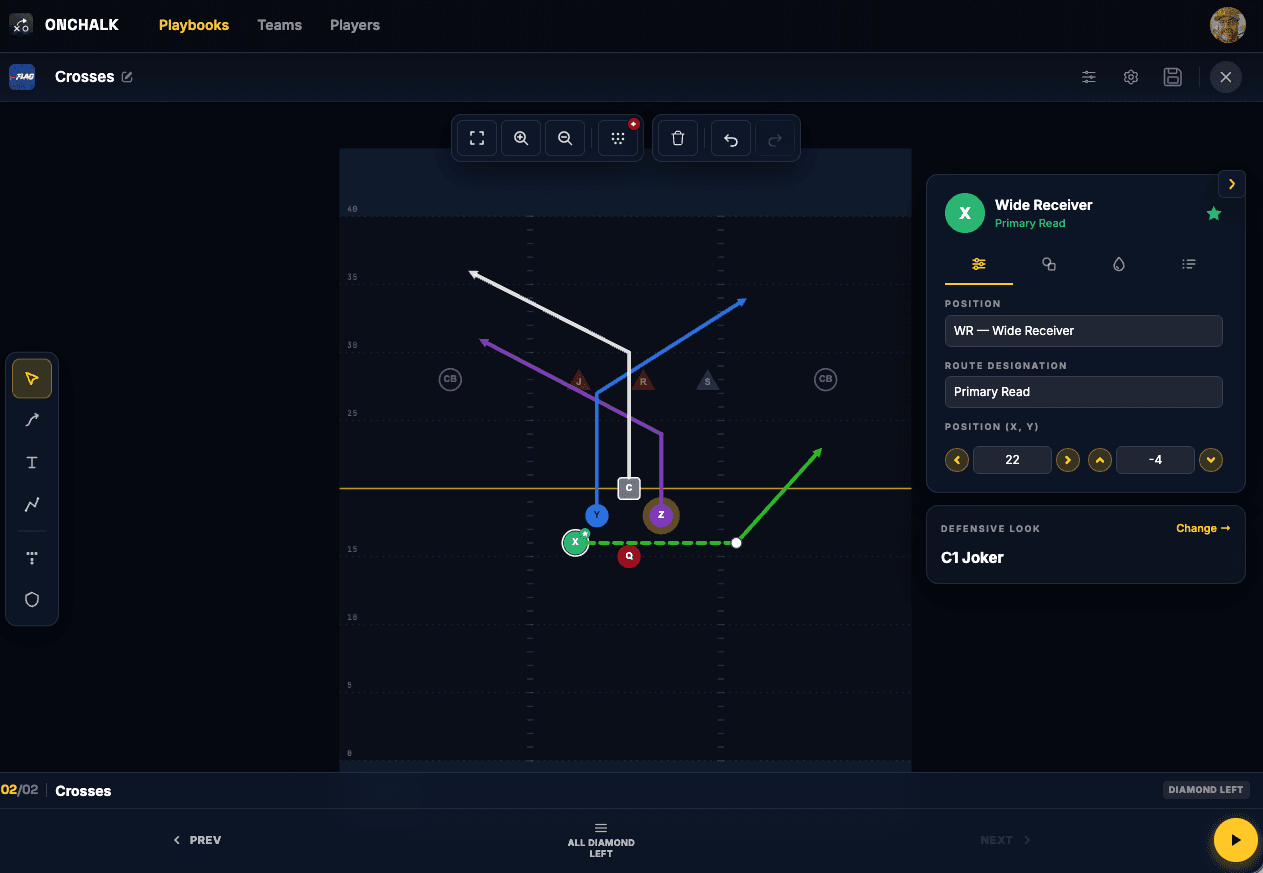Select the purple Z player marker

click(x=661, y=516)
